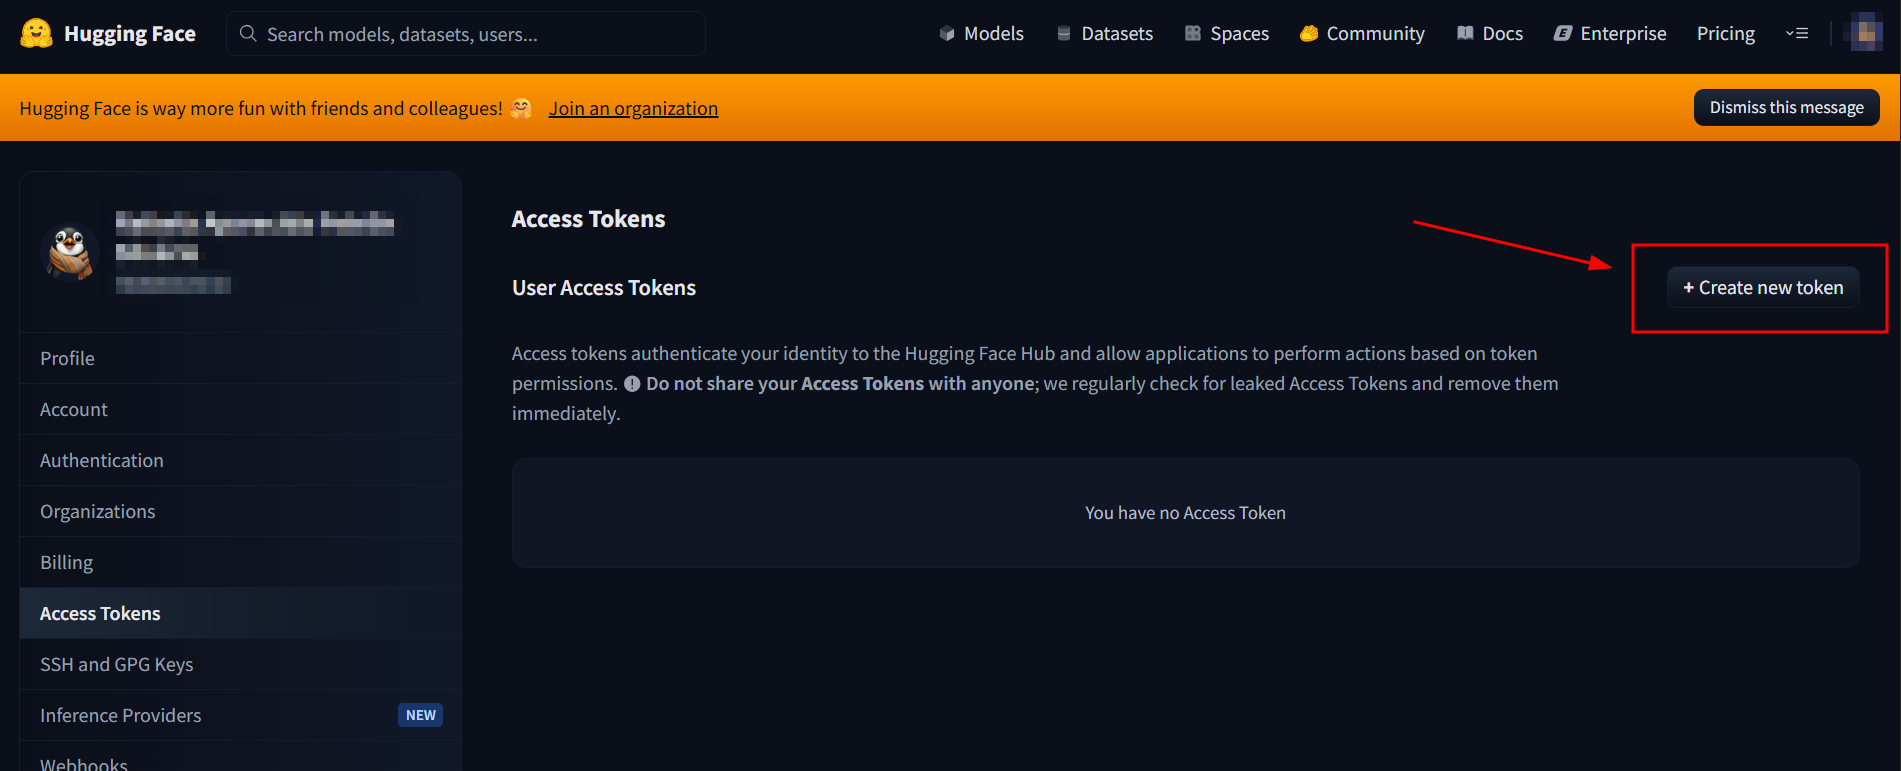Image resolution: width=1901 pixels, height=771 pixels.
Task: Click the penguin profile avatar
Action: [x=70, y=251]
